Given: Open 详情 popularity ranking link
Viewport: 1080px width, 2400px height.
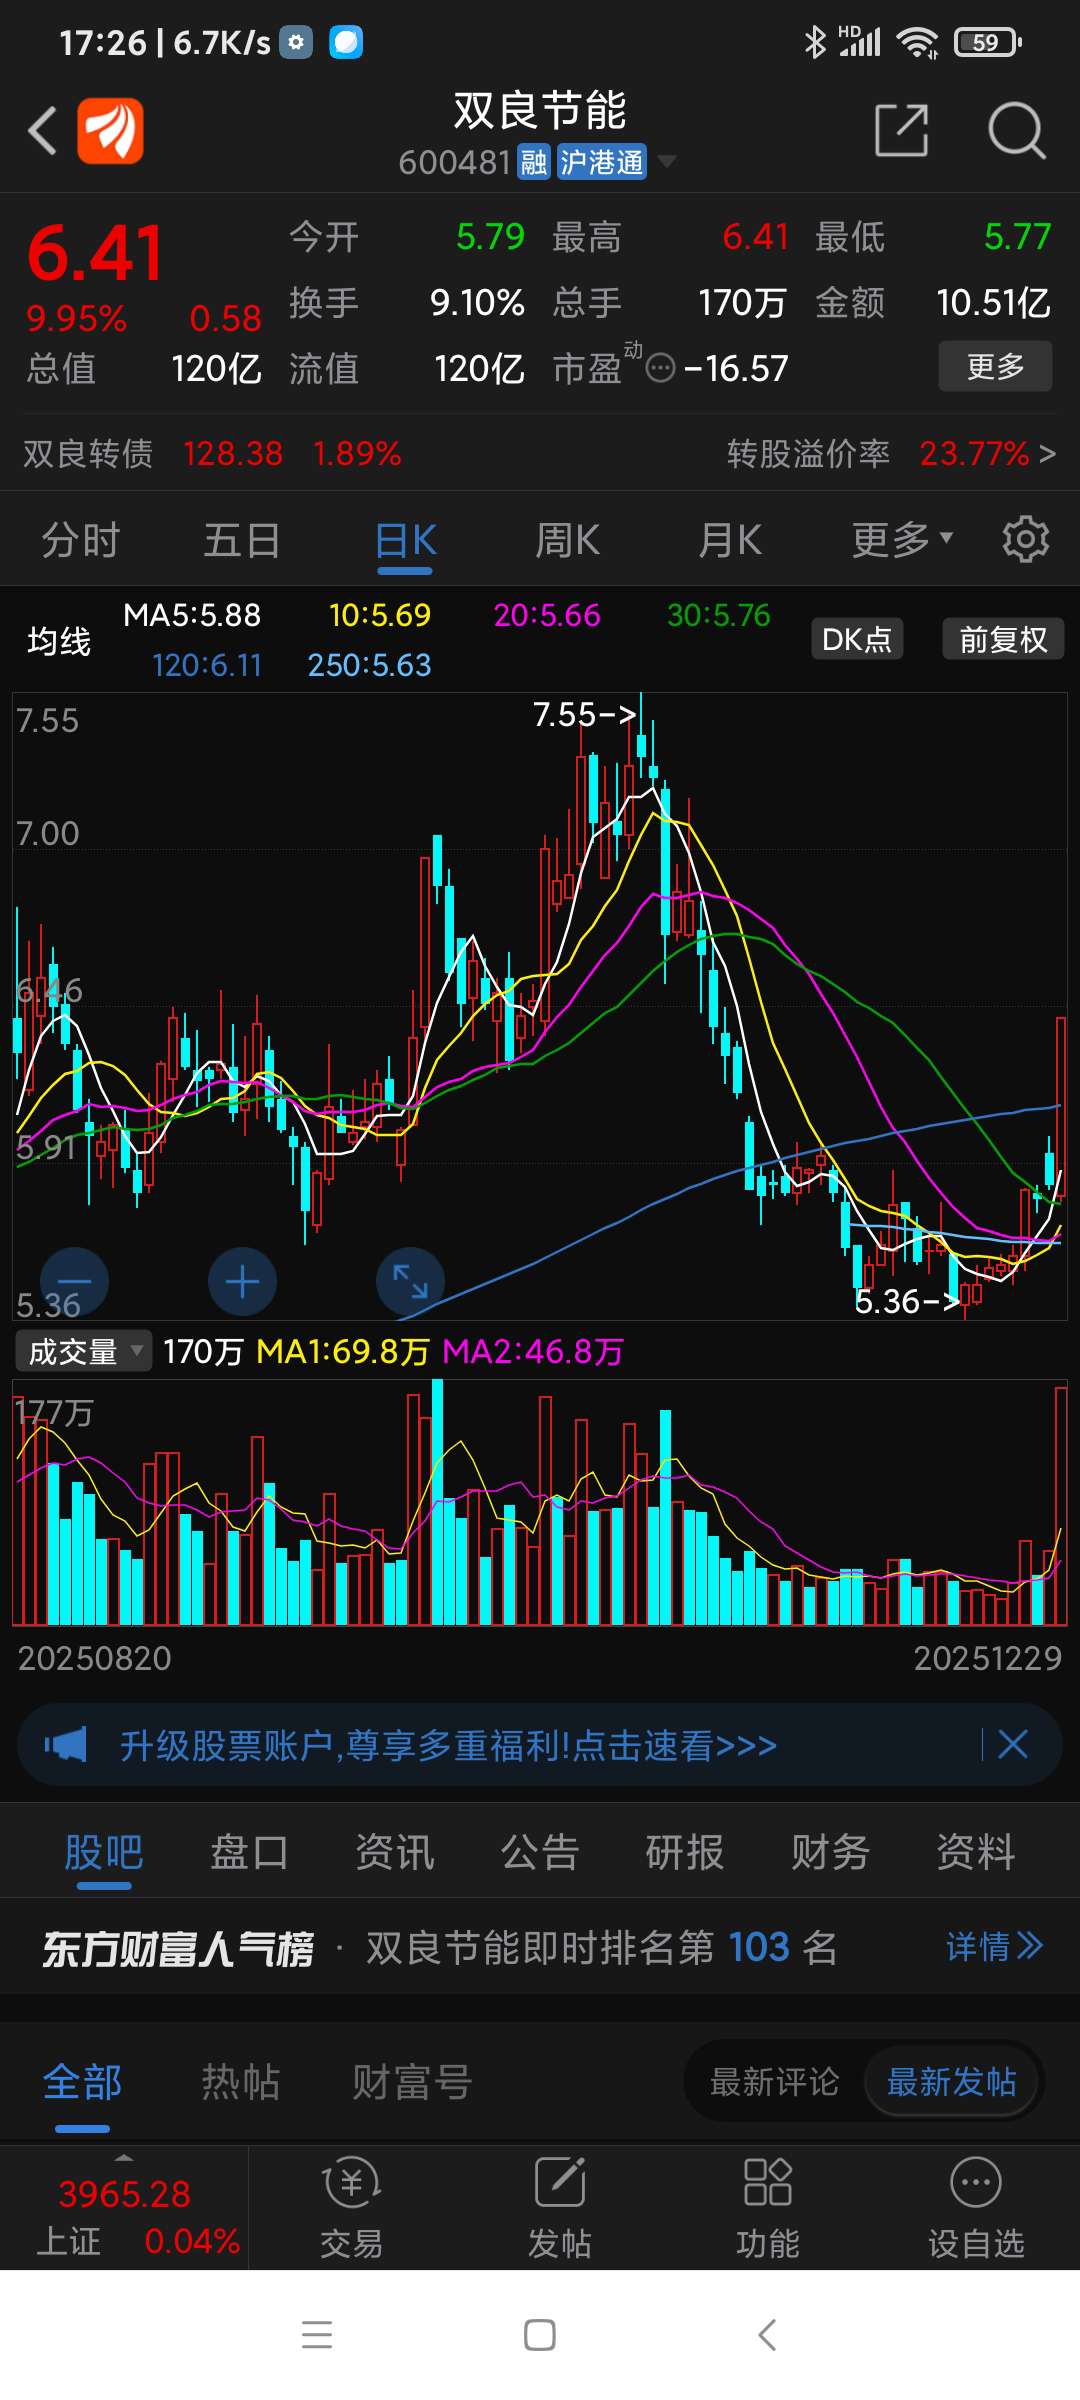Looking at the screenshot, I should (994, 1946).
